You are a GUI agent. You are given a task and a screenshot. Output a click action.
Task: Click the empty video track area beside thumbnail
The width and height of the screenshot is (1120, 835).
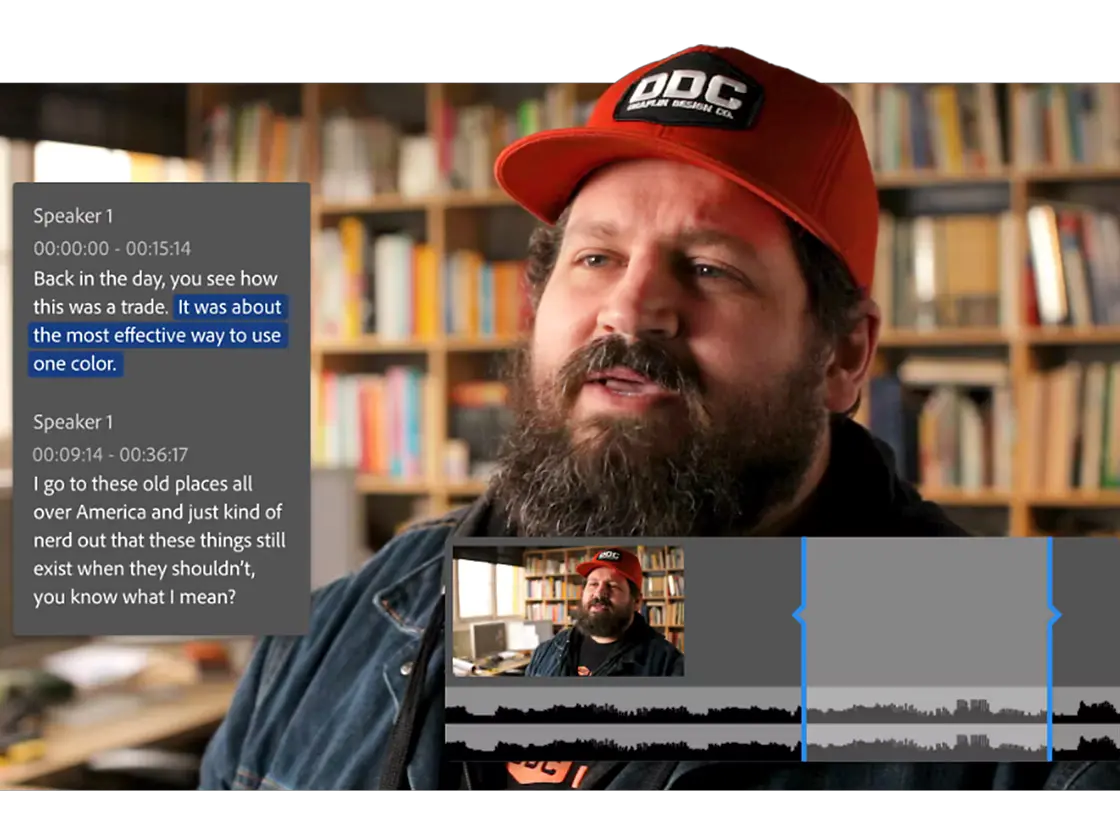tap(742, 611)
